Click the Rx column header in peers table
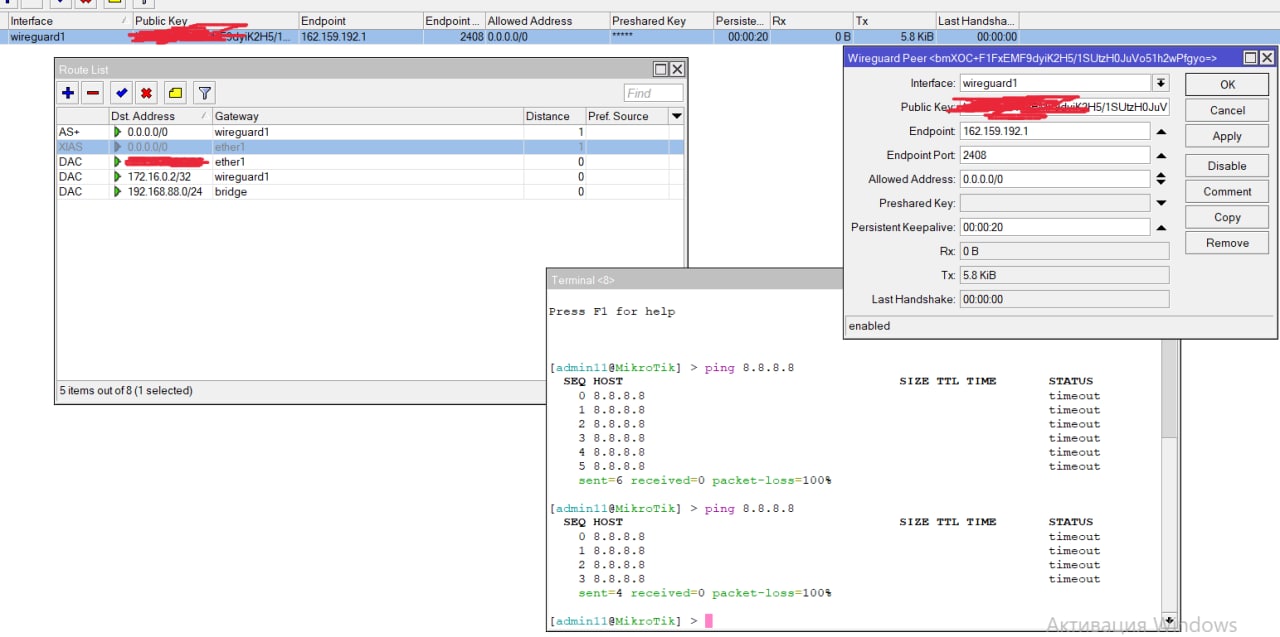1280x637 pixels. coord(811,21)
